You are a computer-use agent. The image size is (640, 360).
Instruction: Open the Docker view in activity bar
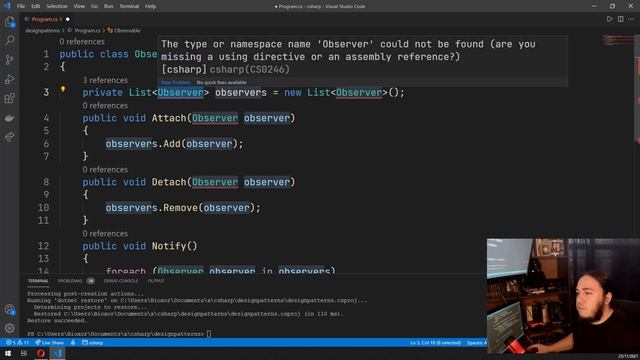click(x=9, y=118)
